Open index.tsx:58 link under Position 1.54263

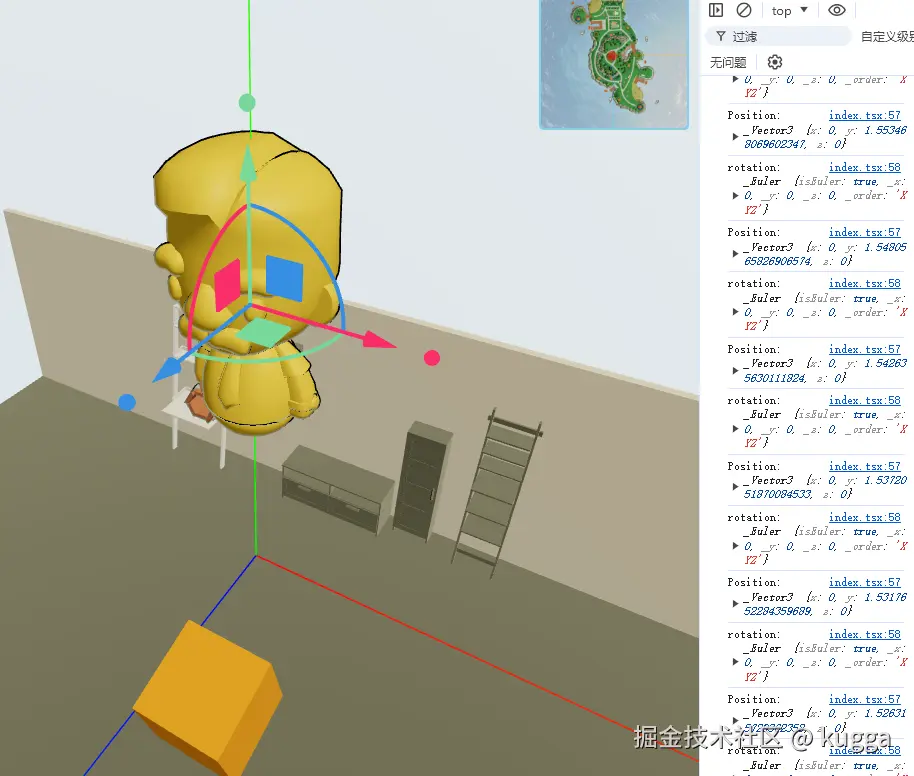[864, 401]
